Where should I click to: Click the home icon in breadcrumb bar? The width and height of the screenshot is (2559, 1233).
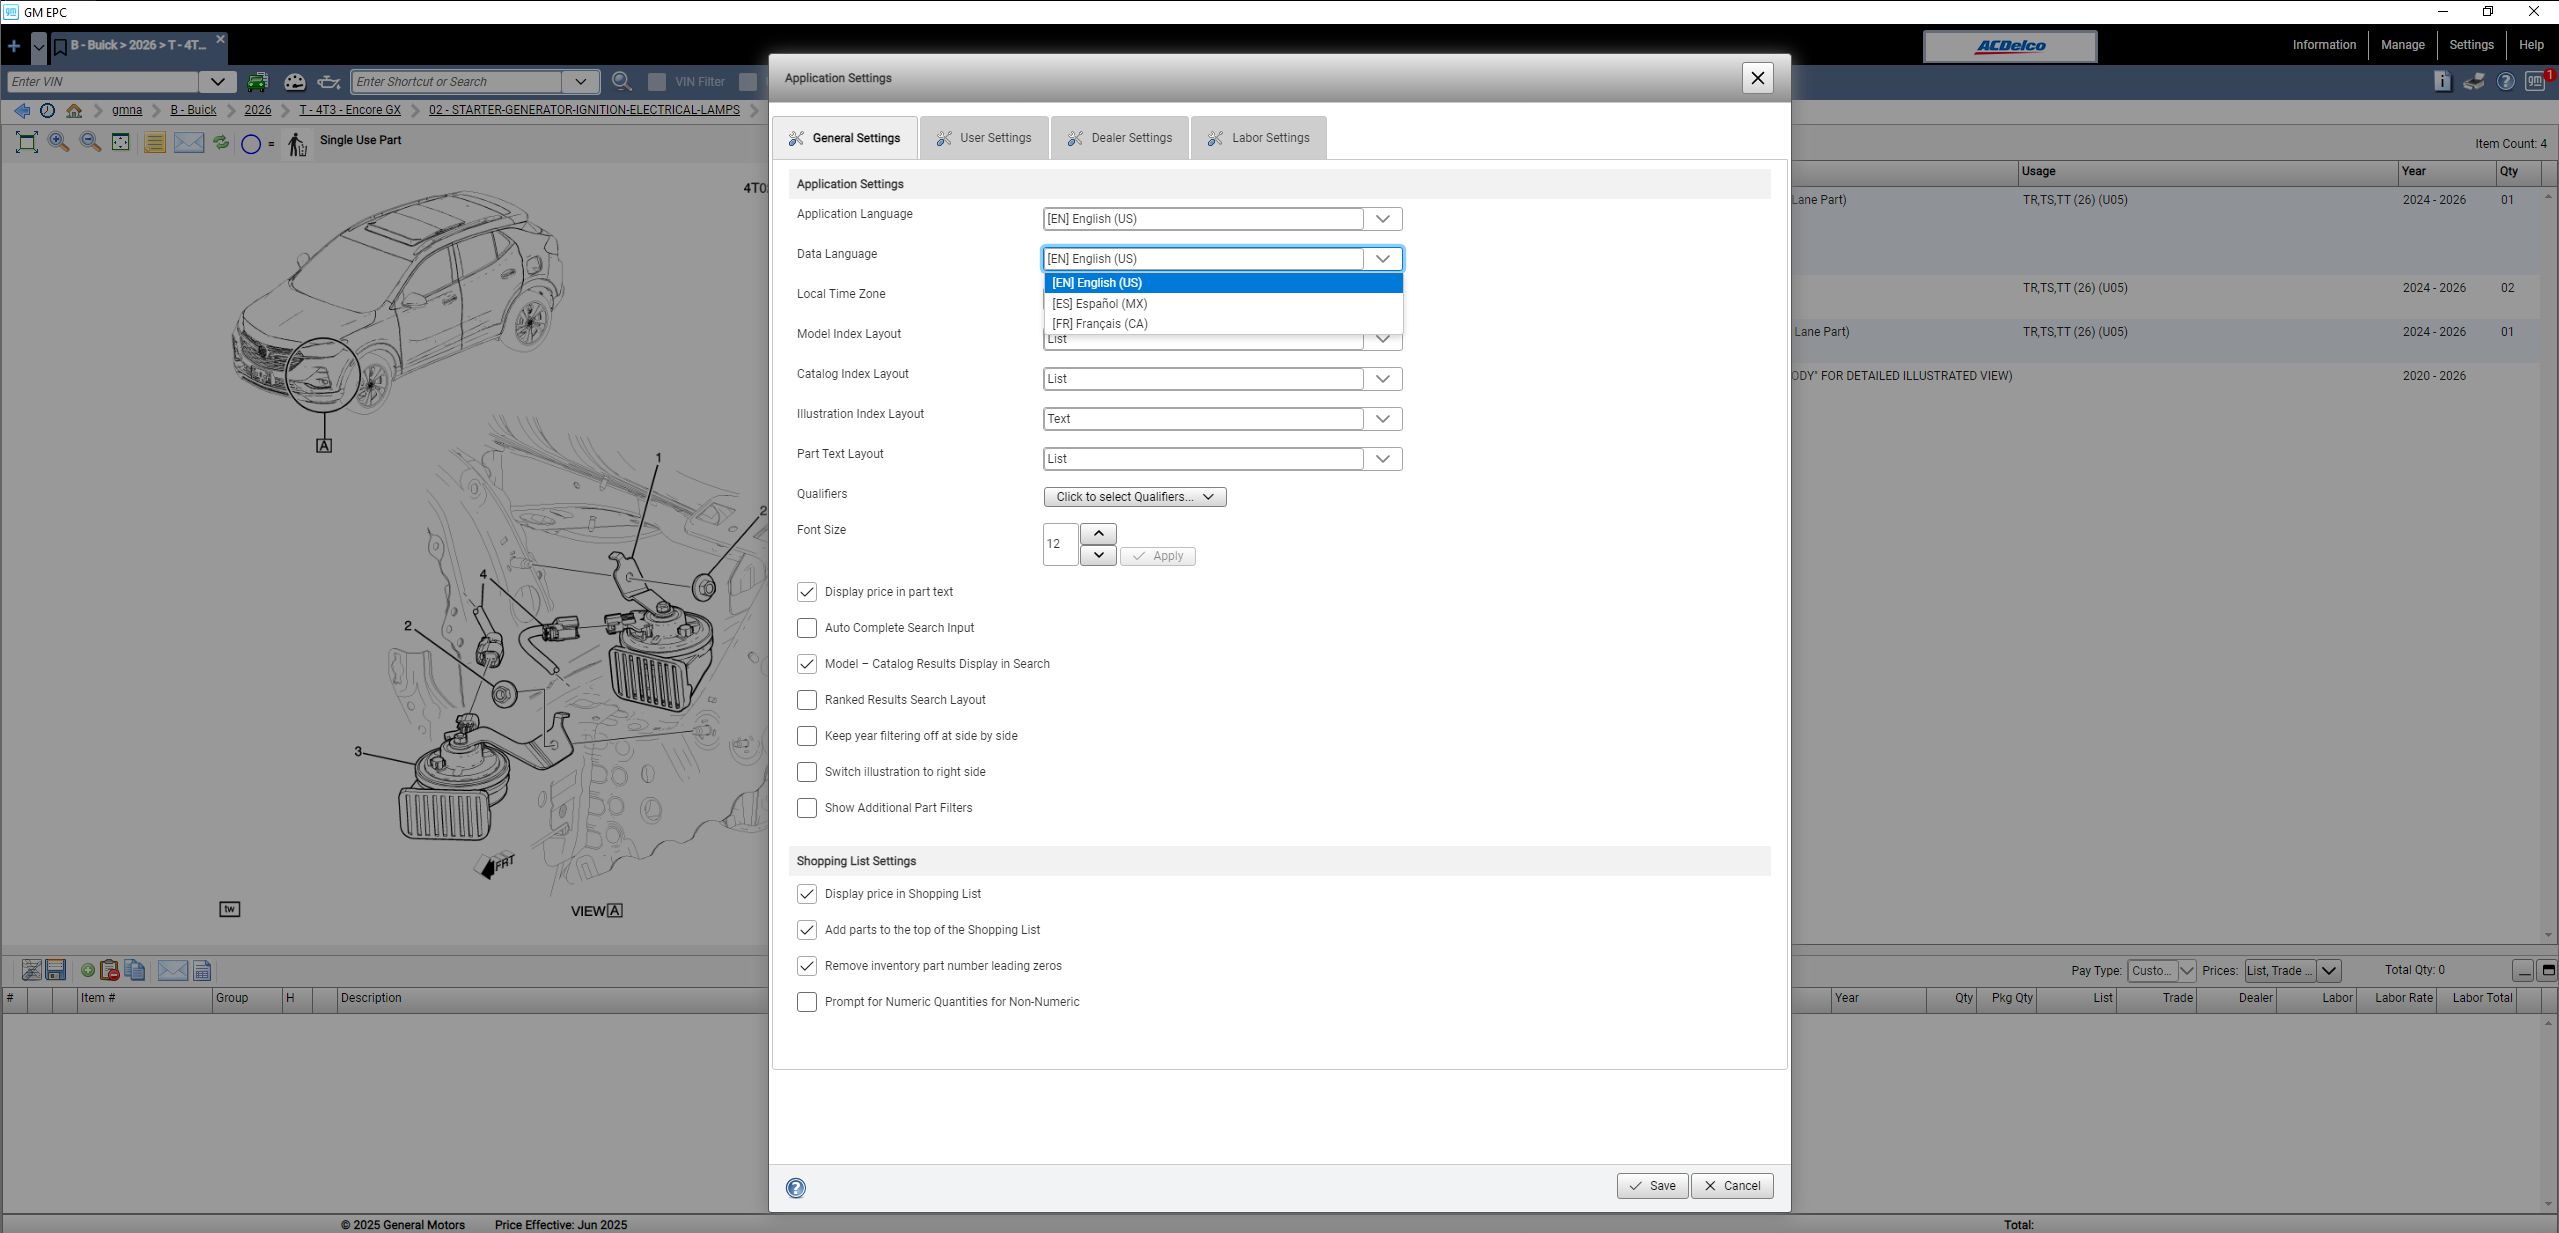coord(74,110)
